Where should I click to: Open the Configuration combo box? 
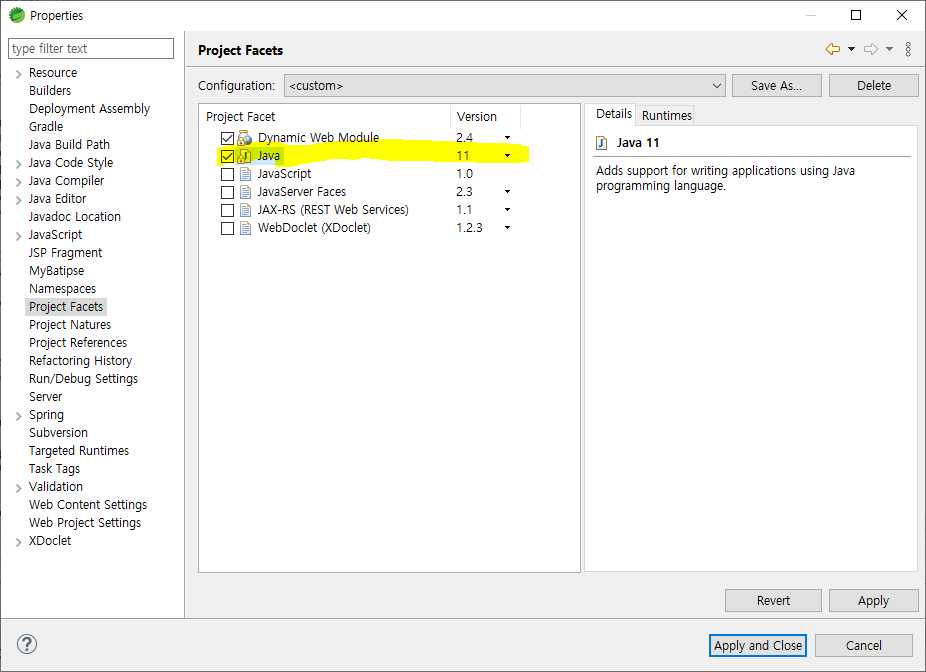504,86
